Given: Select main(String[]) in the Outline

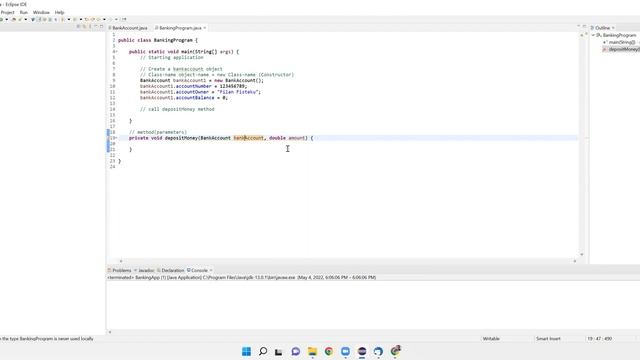Looking at the screenshot, I should [x=621, y=42].
